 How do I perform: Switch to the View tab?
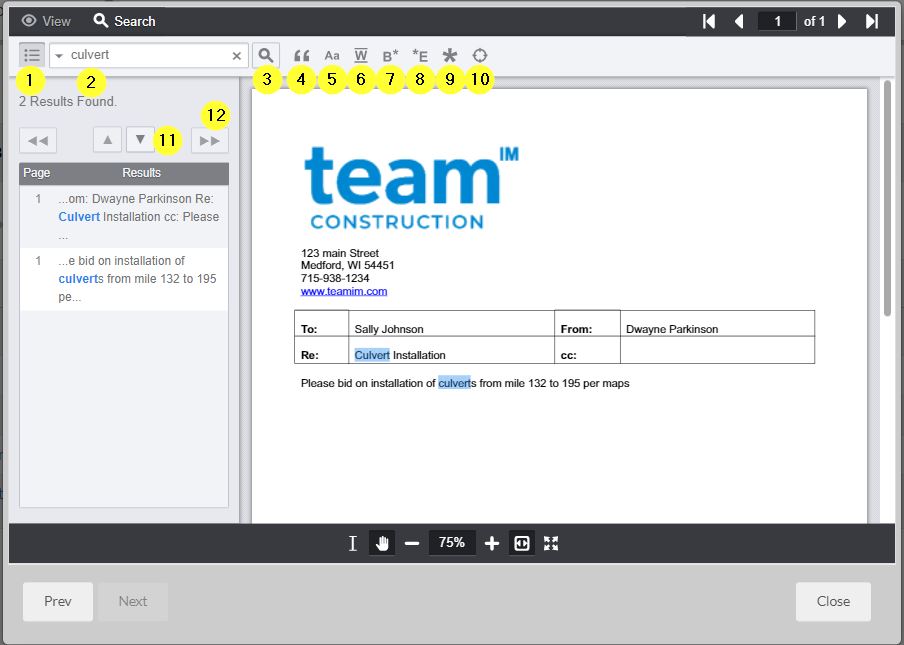(x=46, y=20)
